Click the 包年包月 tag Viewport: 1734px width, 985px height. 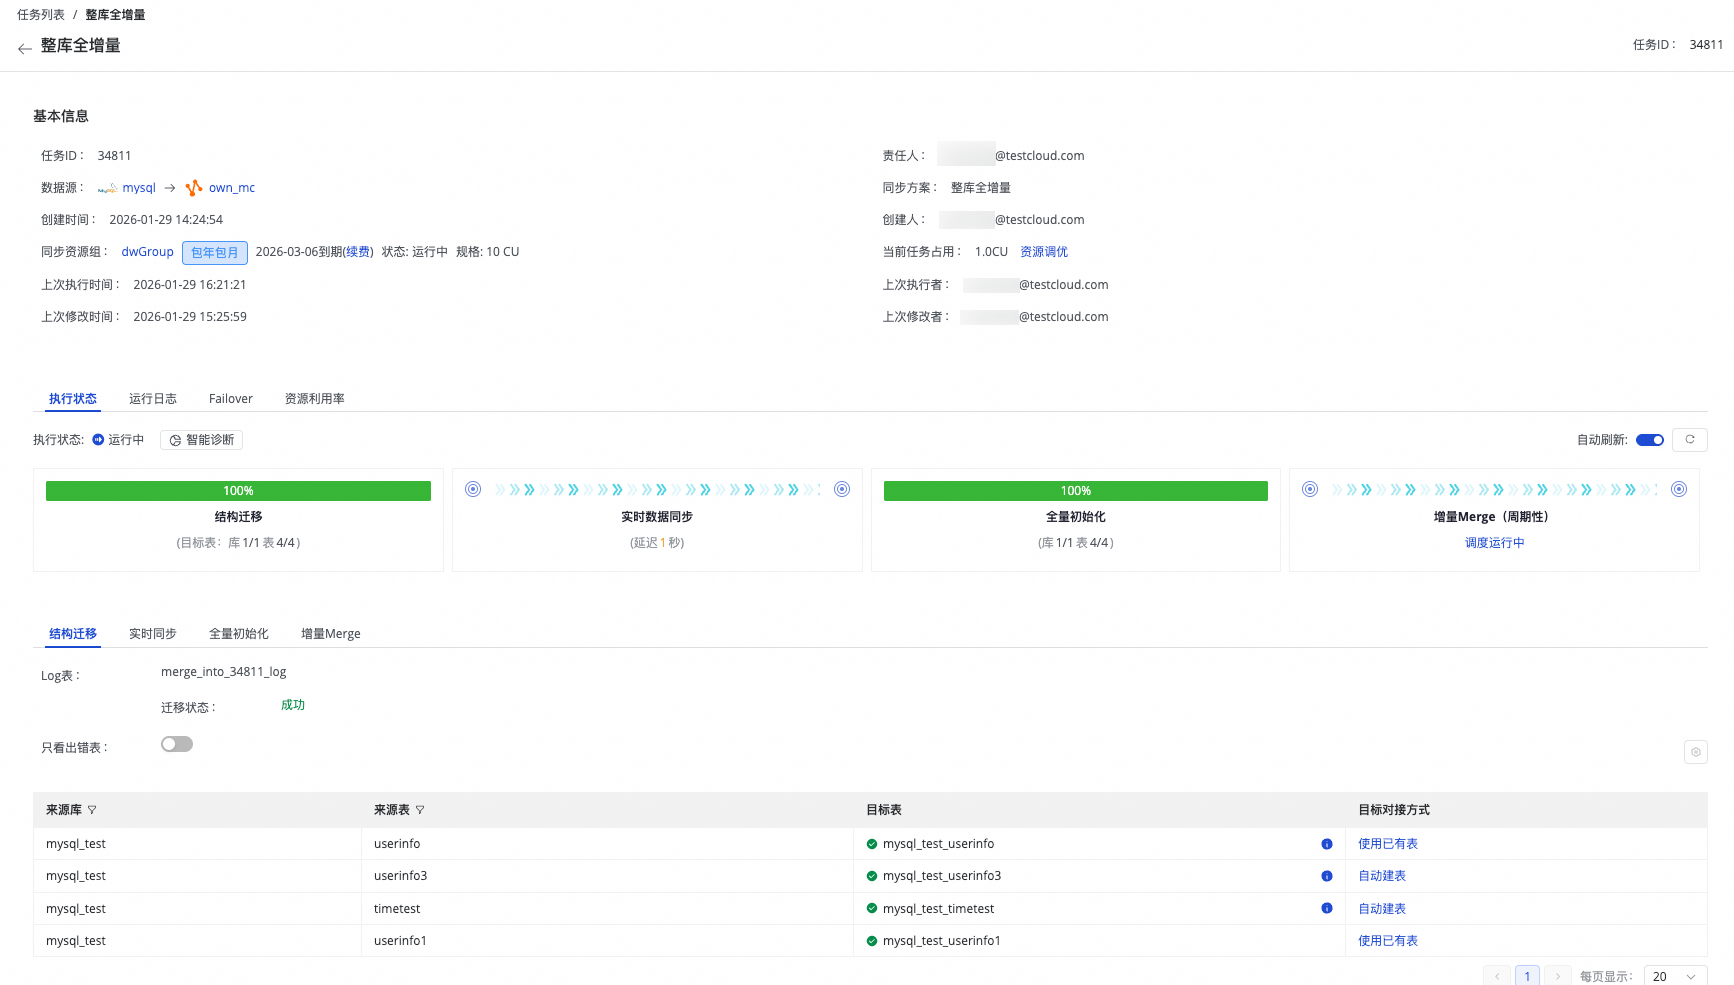[215, 253]
